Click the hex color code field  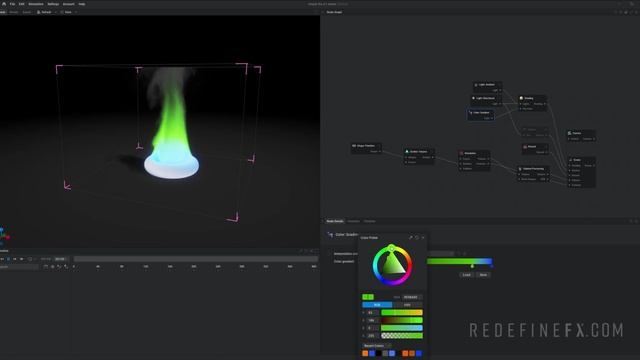coord(412,297)
